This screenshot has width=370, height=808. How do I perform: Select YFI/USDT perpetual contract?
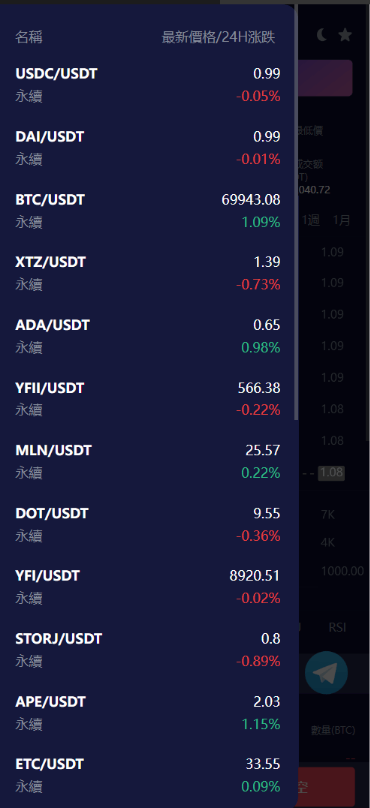147,587
